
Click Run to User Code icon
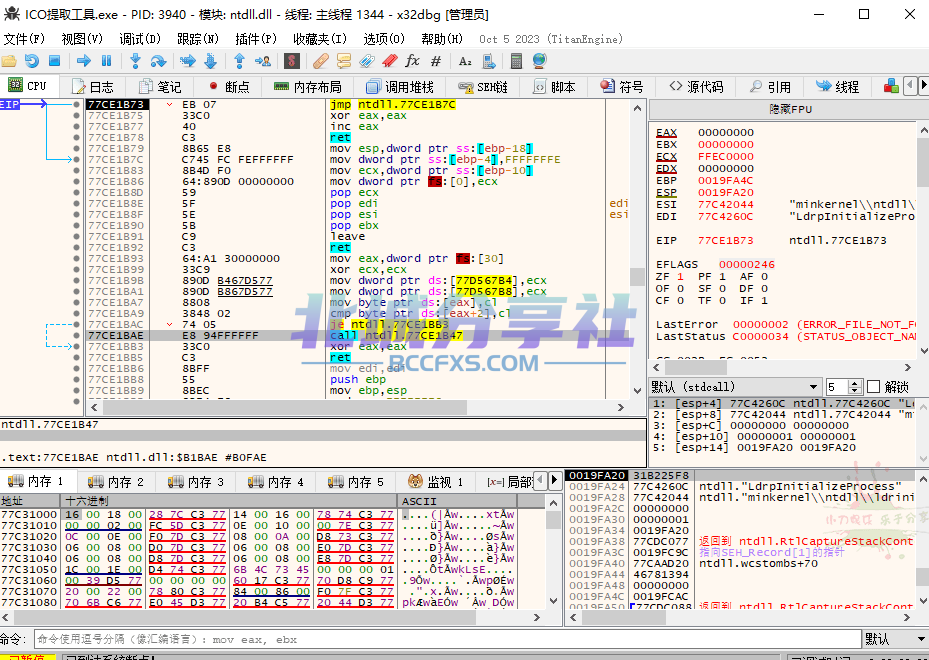[x=262, y=60]
